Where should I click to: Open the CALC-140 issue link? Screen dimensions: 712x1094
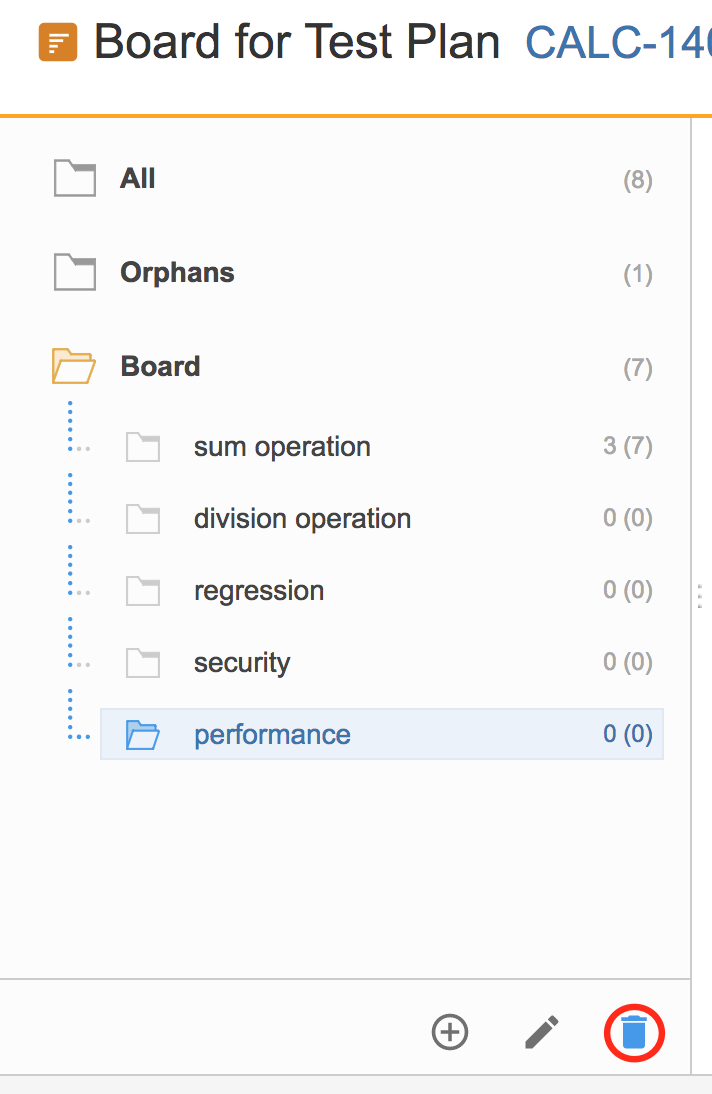click(618, 43)
